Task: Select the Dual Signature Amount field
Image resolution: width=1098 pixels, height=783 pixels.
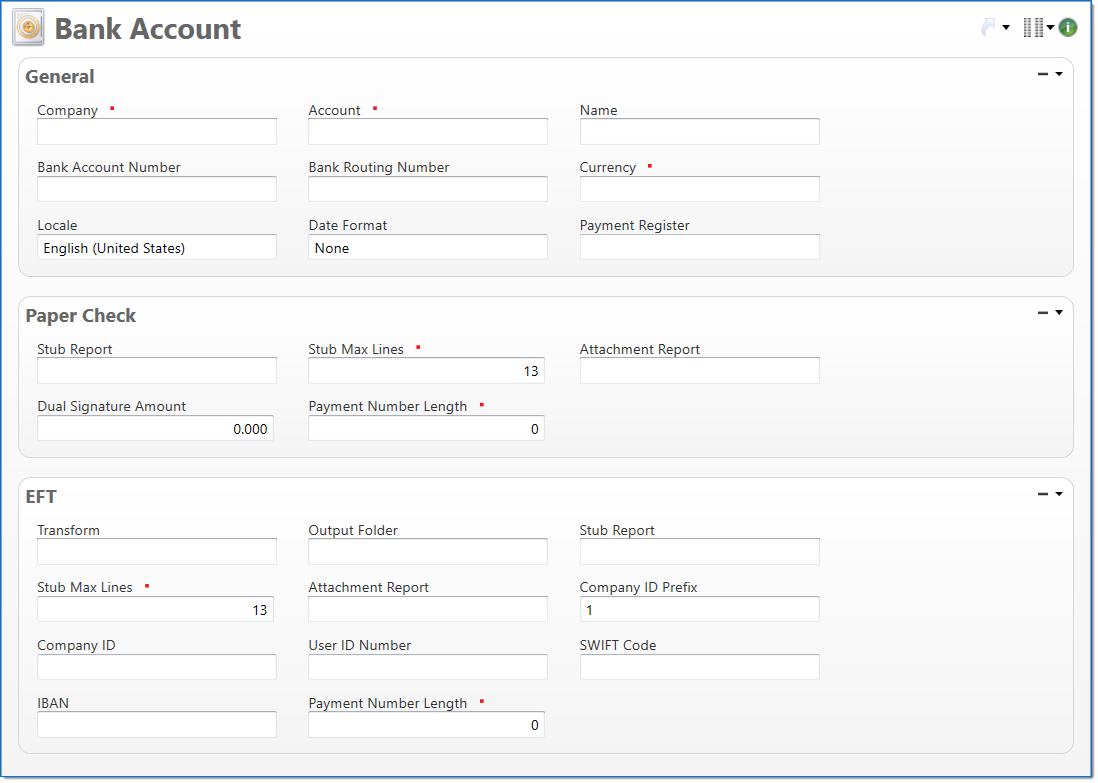Action: 155,429
